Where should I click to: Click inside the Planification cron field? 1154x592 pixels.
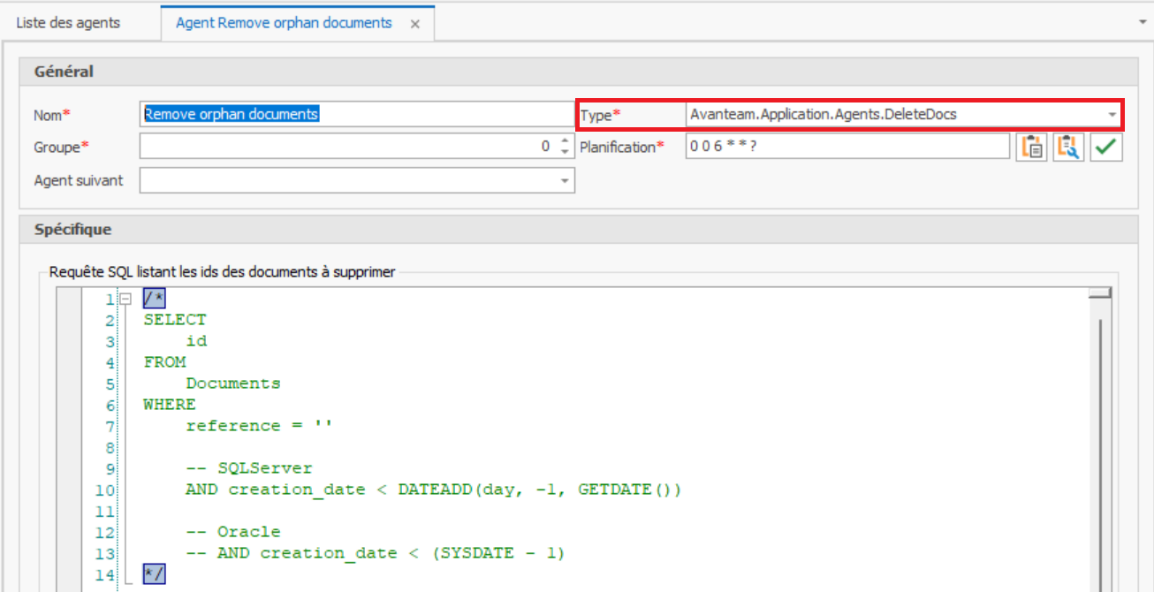tap(846, 147)
